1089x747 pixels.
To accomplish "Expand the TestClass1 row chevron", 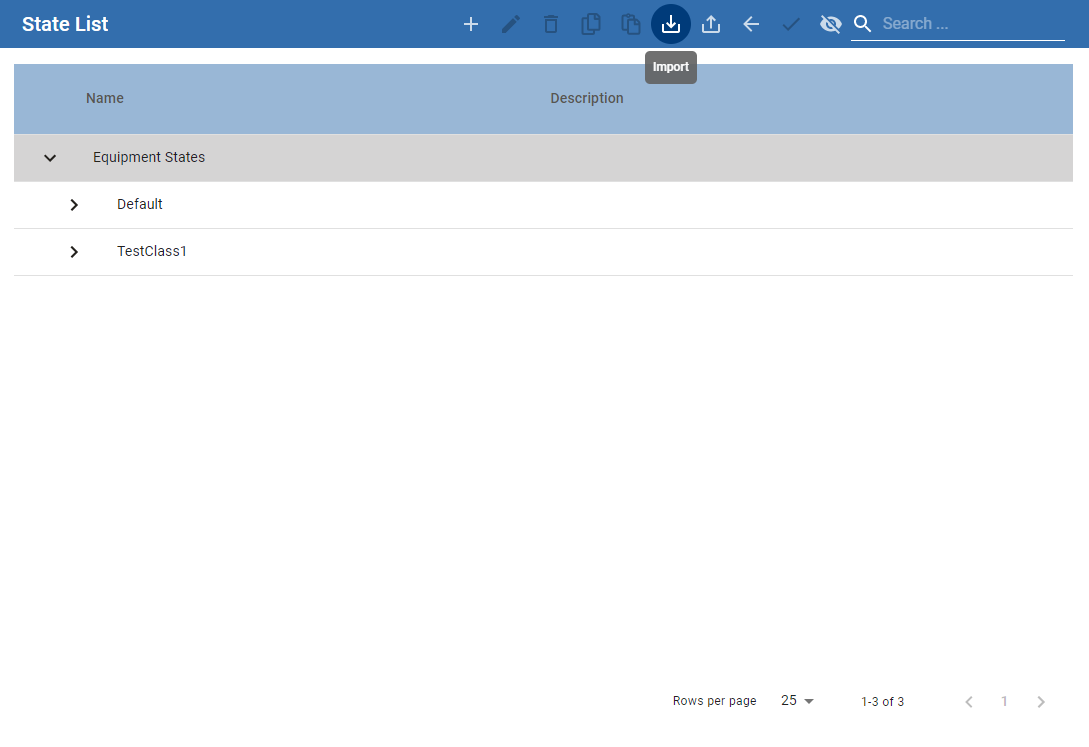I will point(74,252).
